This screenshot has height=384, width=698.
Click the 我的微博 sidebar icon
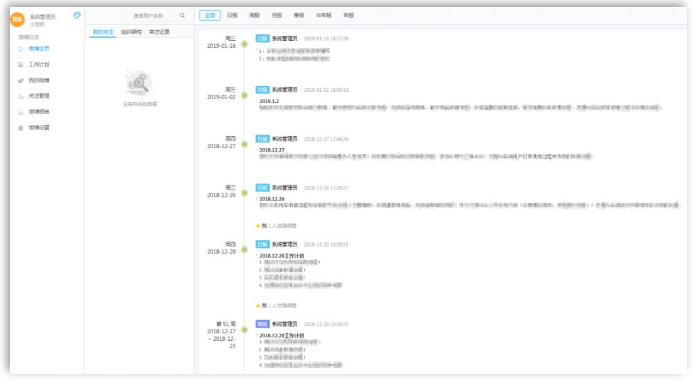[x=20, y=81]
